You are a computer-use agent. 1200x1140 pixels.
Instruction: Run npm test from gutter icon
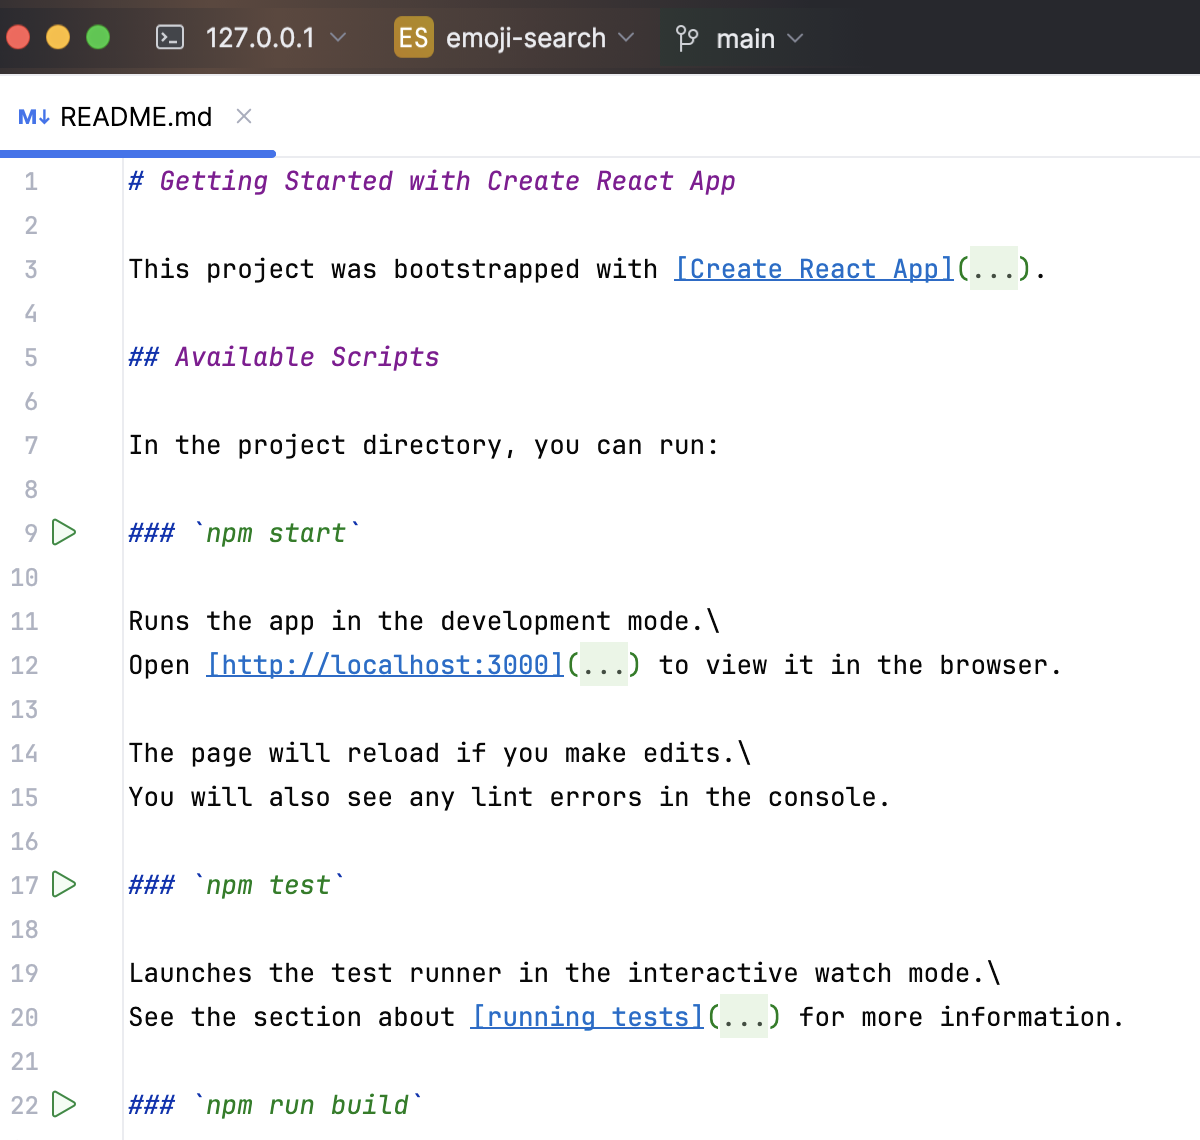[x=64, y=884]
